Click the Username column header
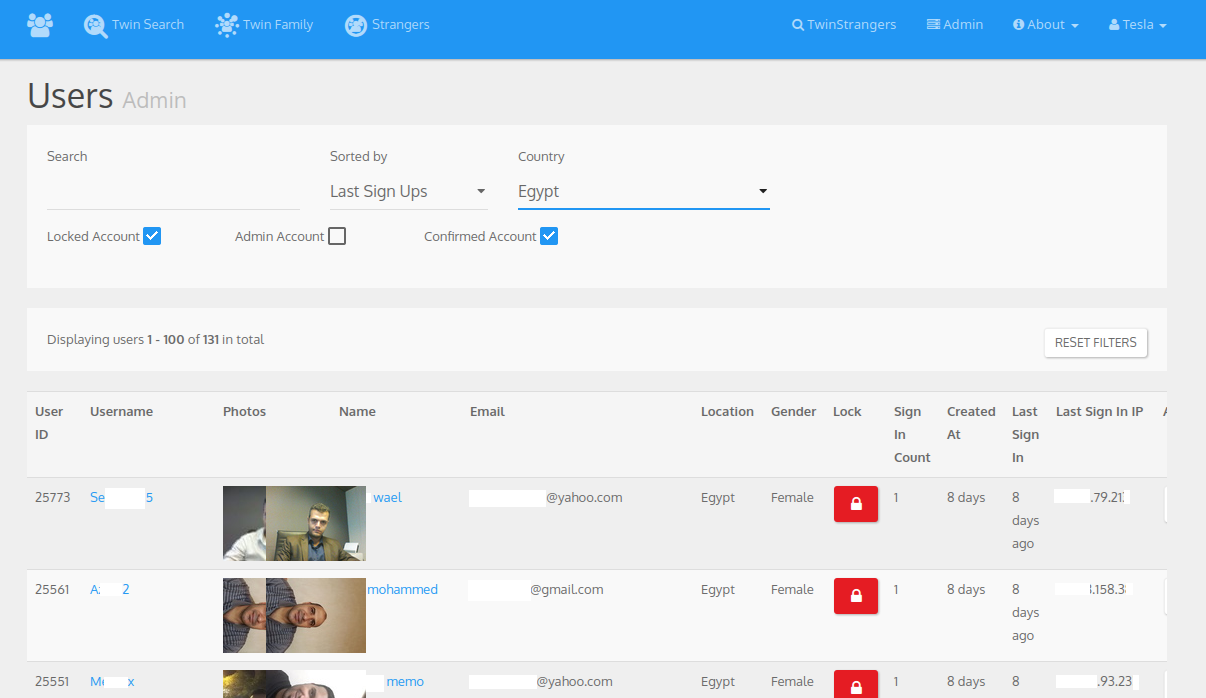 [x=121, y=412]
